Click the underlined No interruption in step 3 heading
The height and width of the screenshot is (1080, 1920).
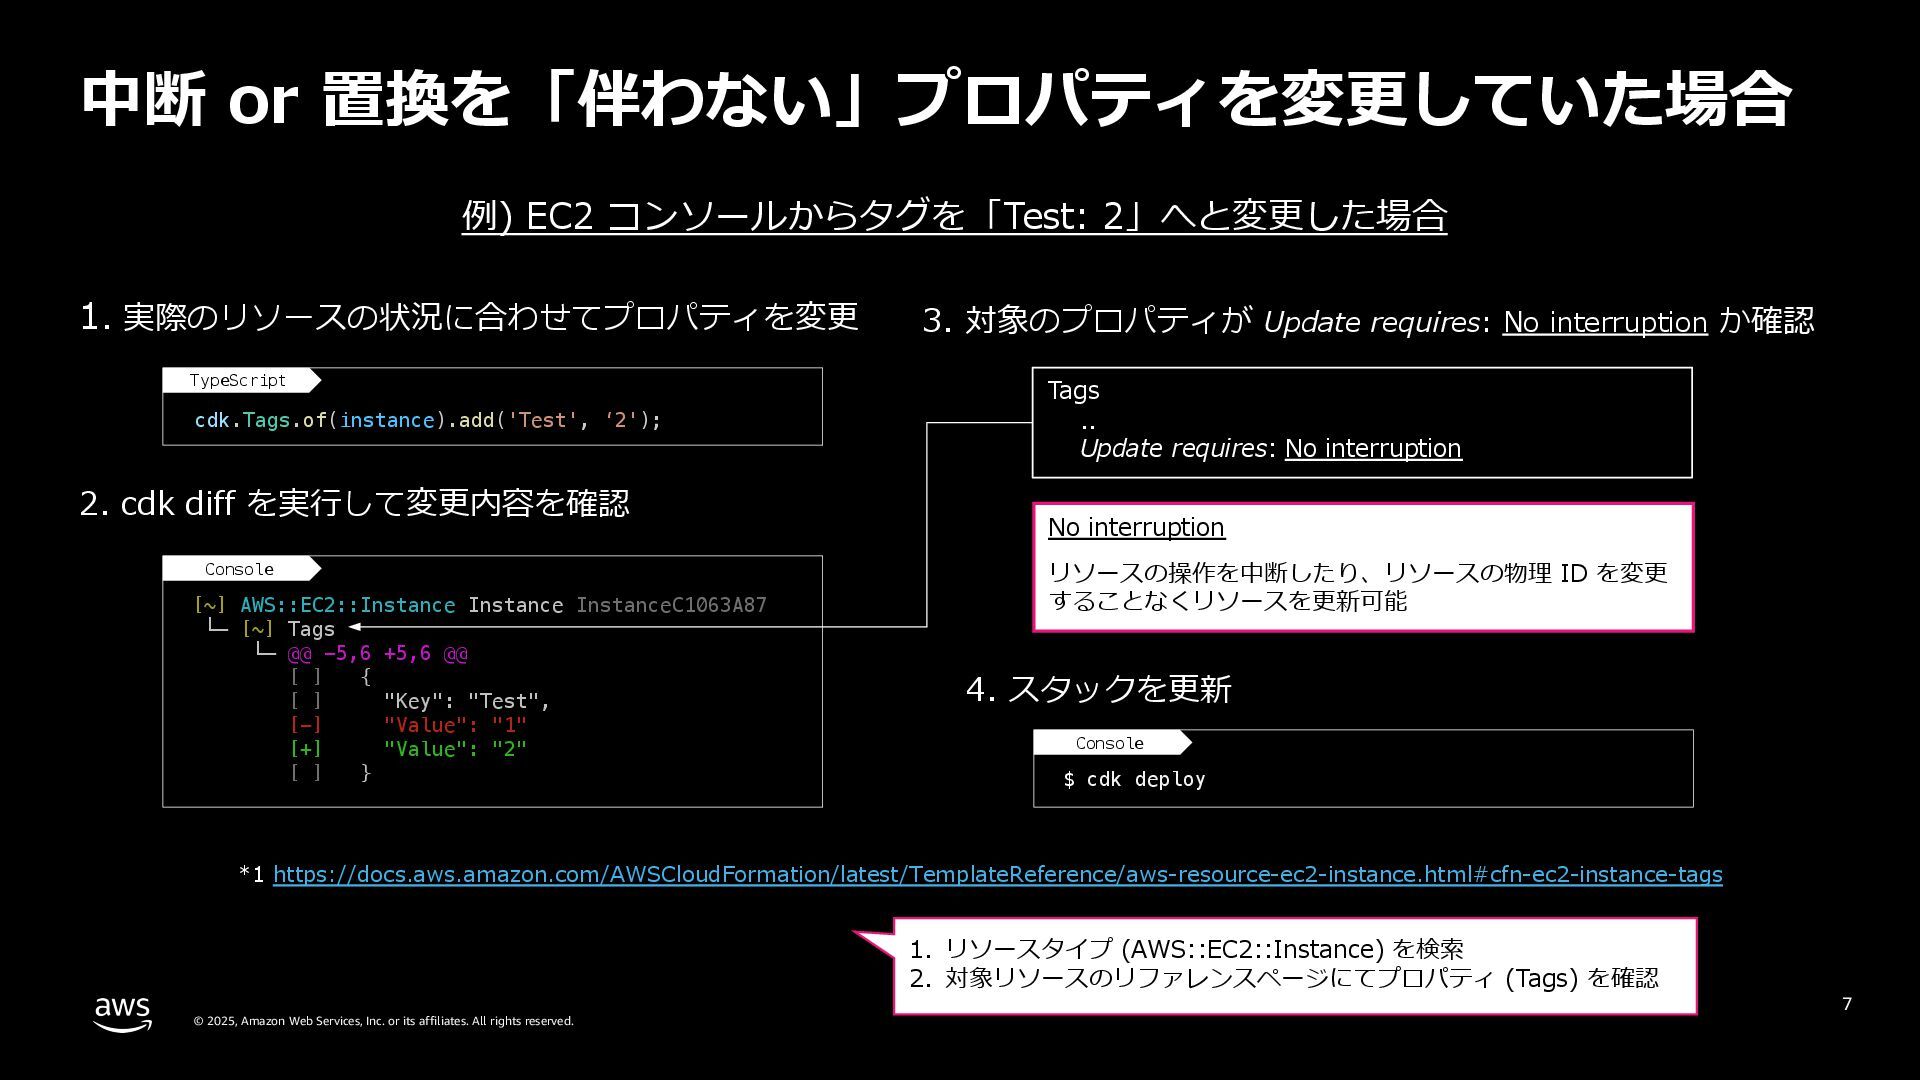[x=1605, y=322]
